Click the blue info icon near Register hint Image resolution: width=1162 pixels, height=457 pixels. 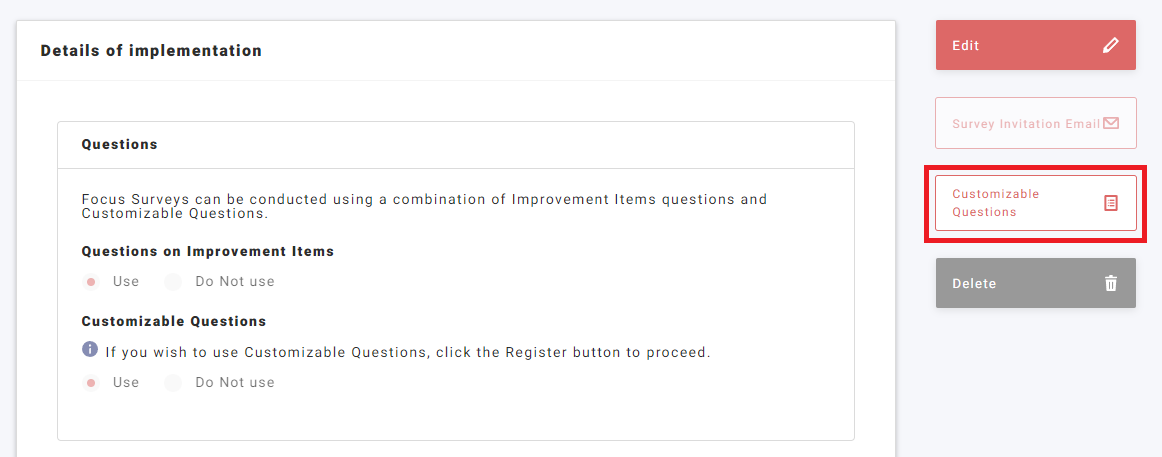pyautogui.click(x=90, y=350)
